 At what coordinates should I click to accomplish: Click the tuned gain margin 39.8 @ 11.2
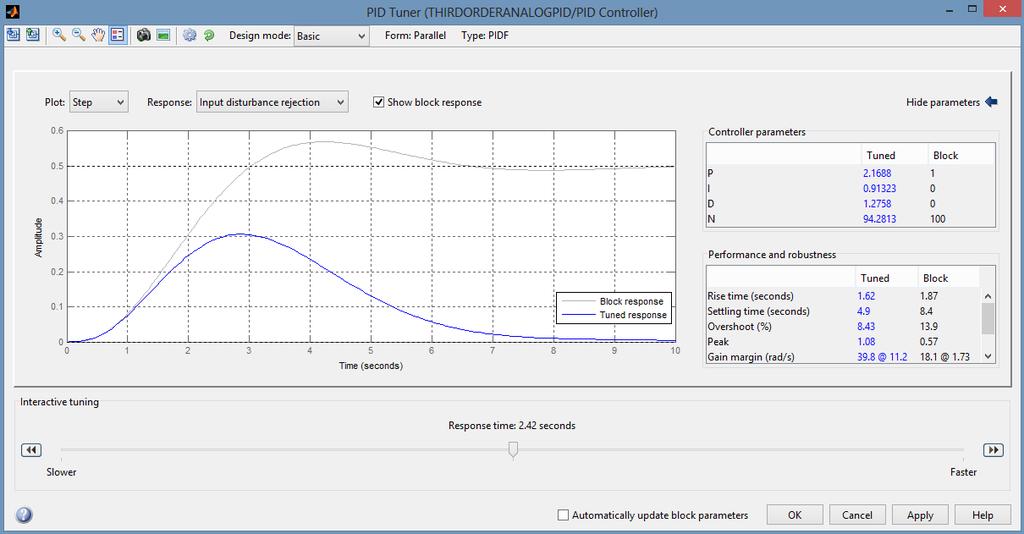pos(882,356)
